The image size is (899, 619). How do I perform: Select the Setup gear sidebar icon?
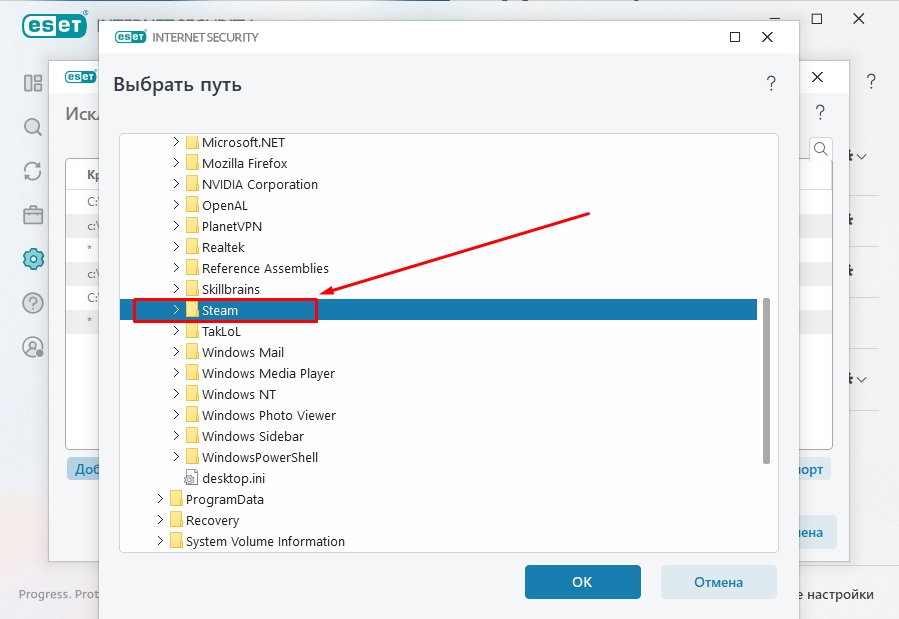pos(33,259)
